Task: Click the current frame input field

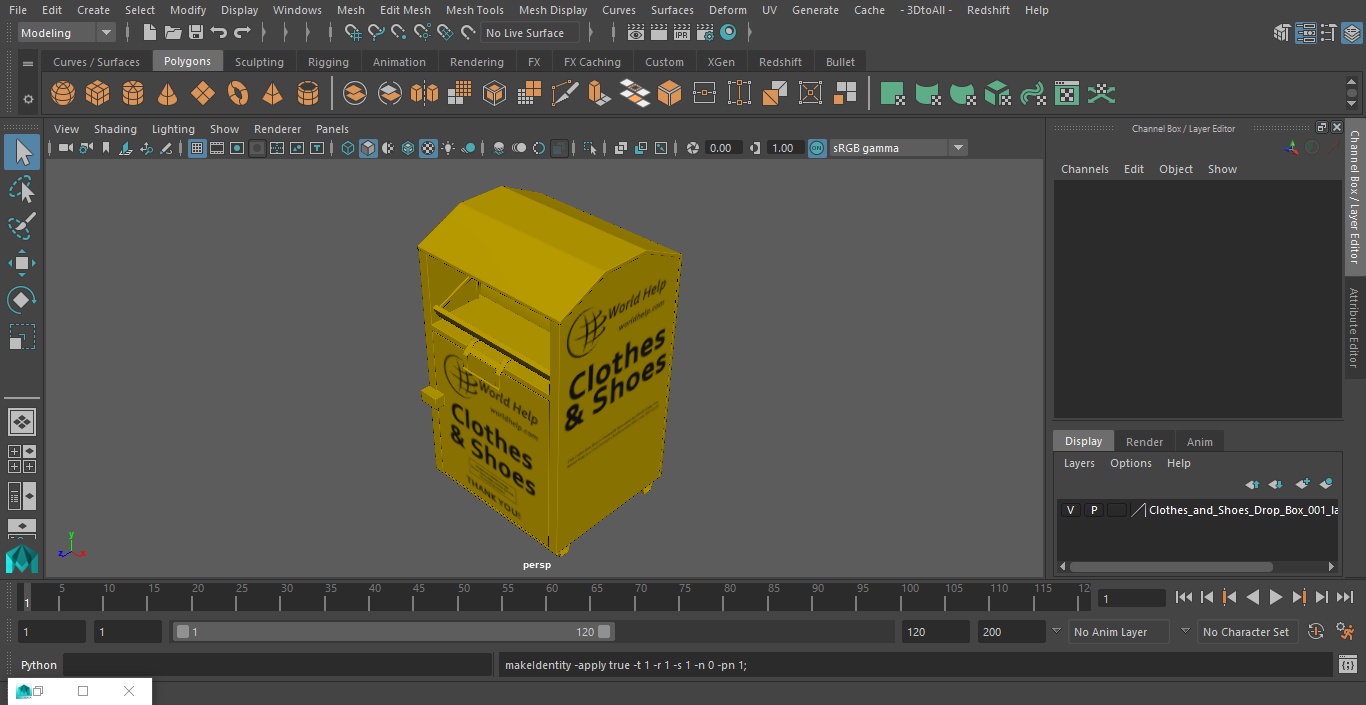Action: (x=1131, y=598)
